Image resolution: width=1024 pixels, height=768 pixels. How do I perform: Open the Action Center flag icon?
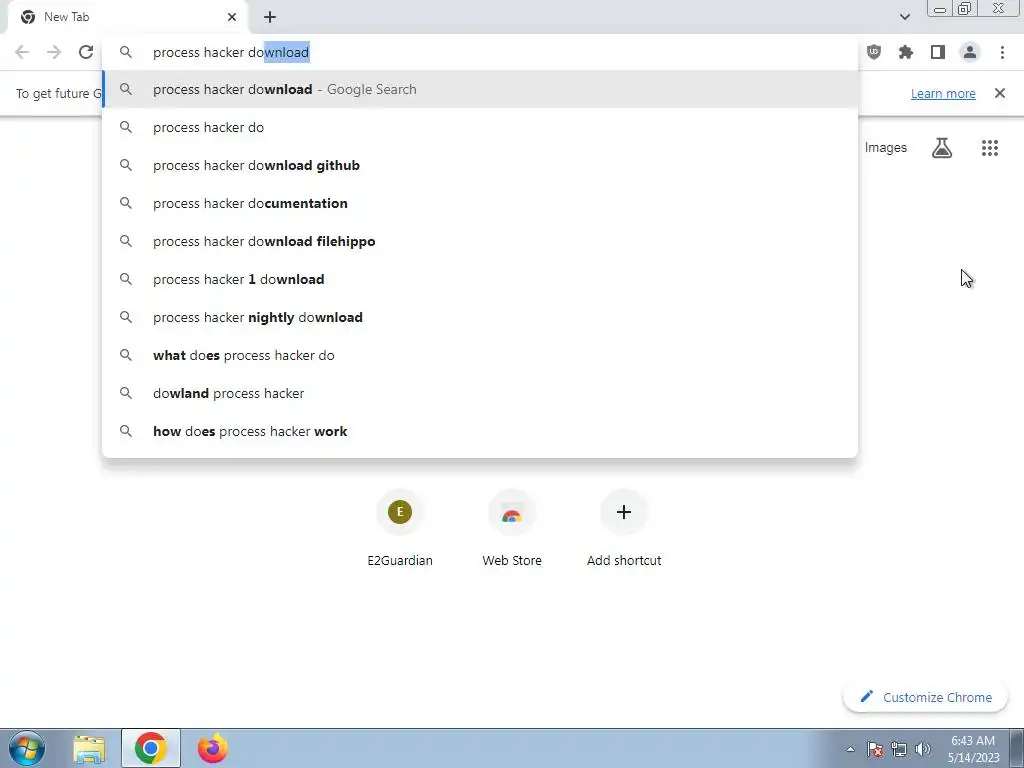[875, 749]
